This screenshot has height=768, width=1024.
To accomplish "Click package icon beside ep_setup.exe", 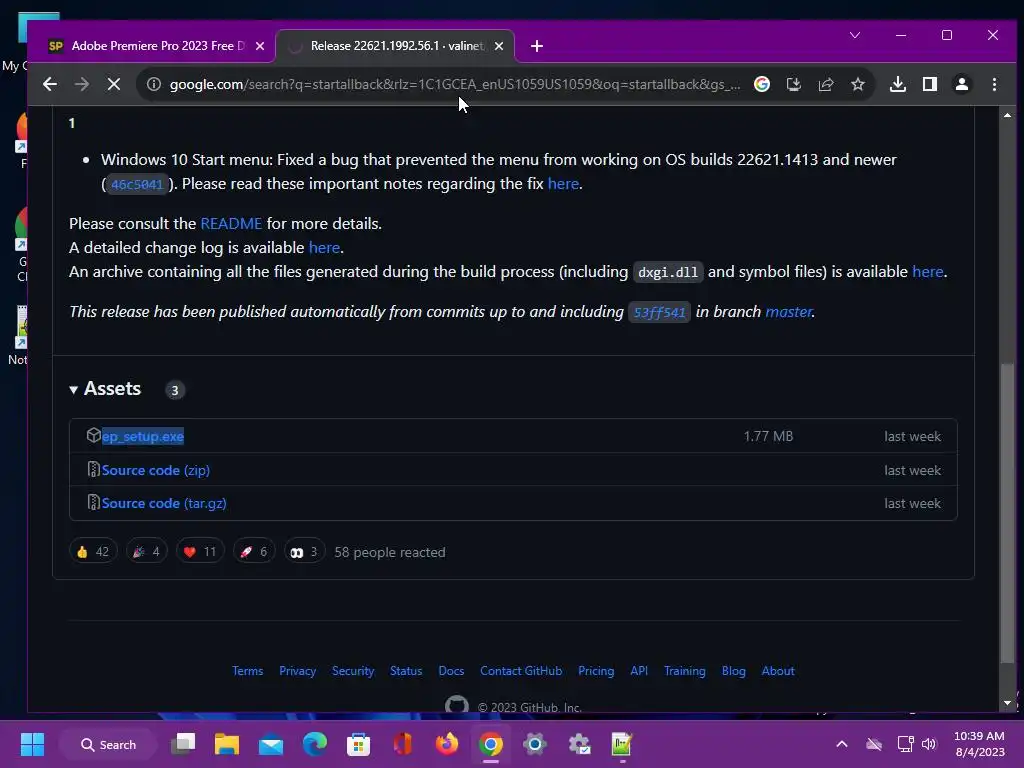I will click(93, 436).
